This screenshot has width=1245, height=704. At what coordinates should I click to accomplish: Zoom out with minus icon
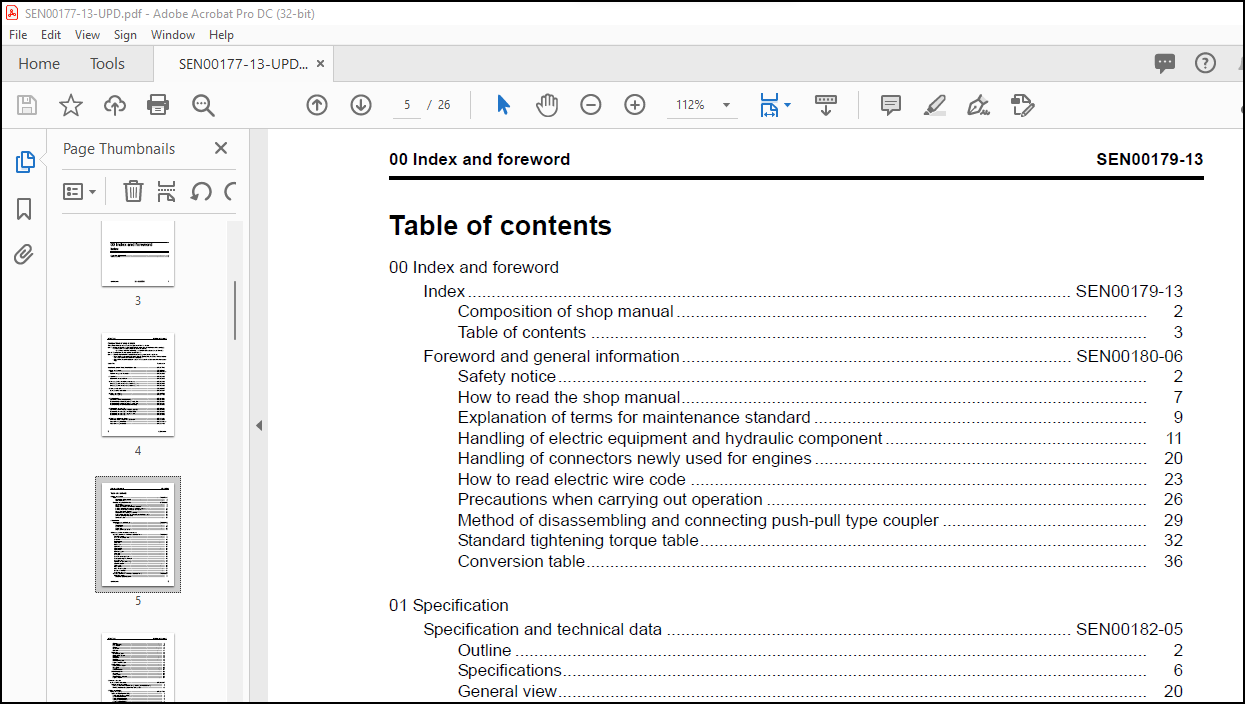(591, 105)
